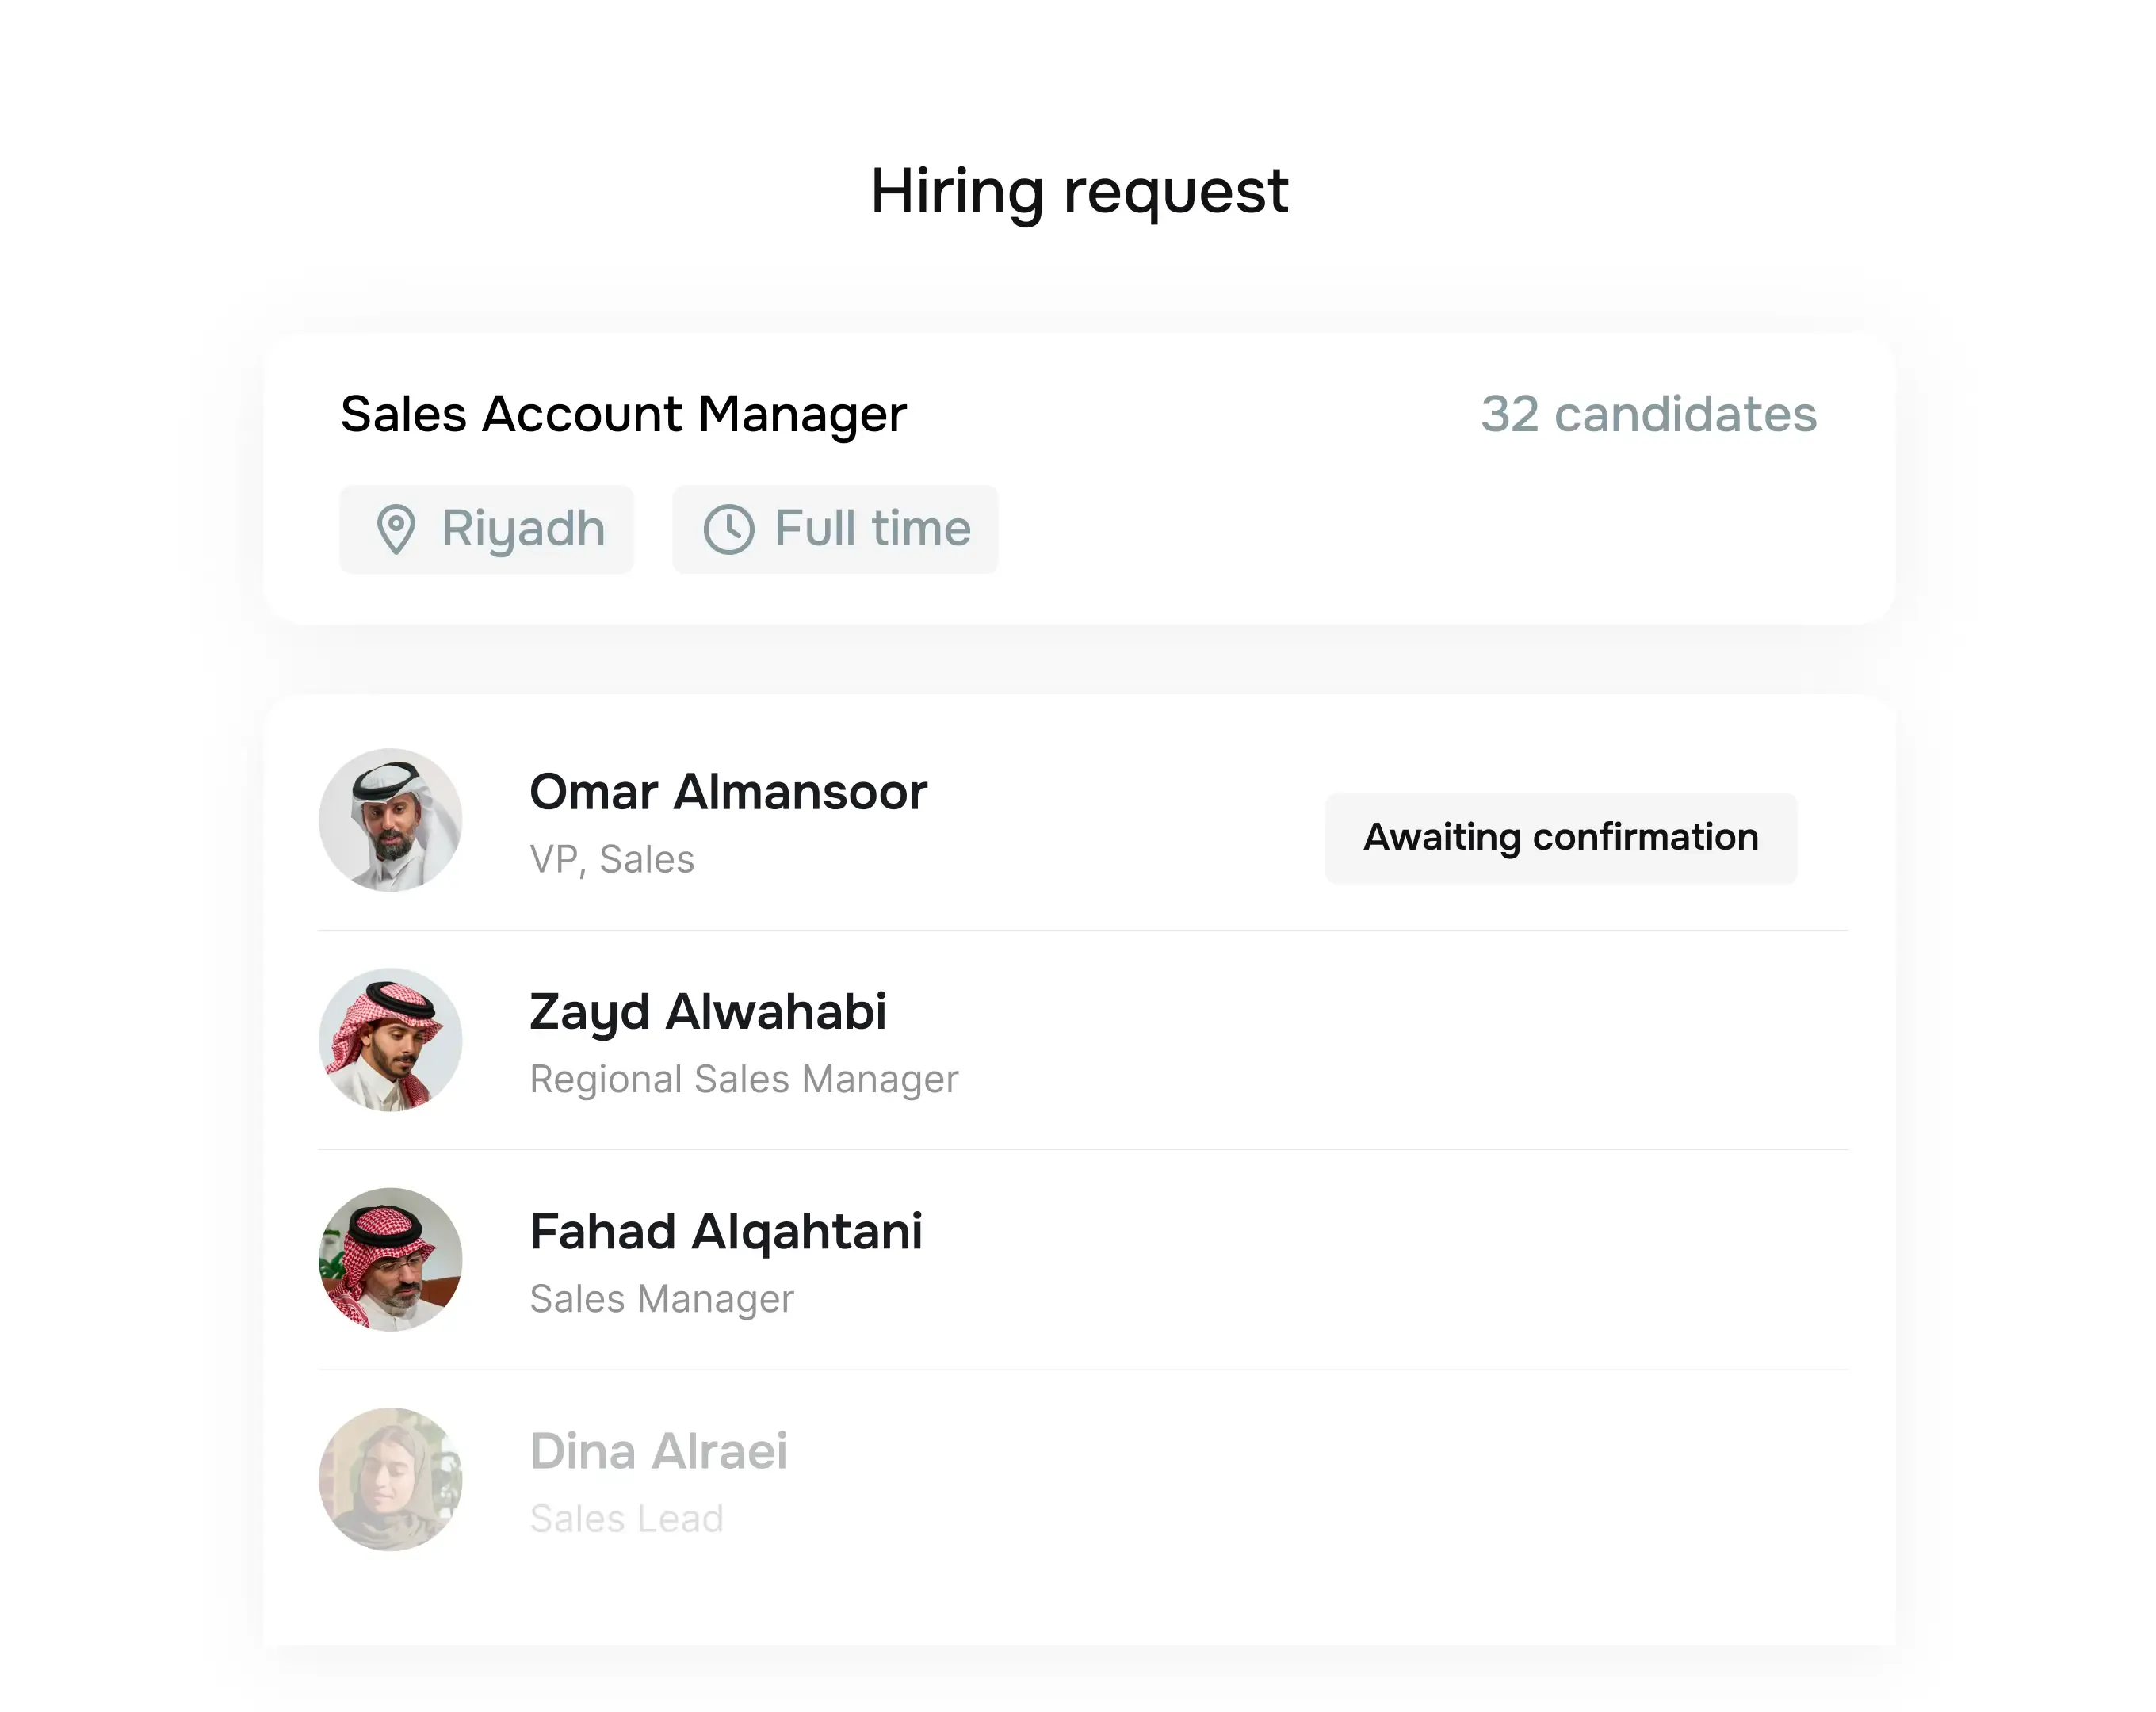
Task: Click the Sales Manager subtitle under Fahad
Action: pos(661,1298)
